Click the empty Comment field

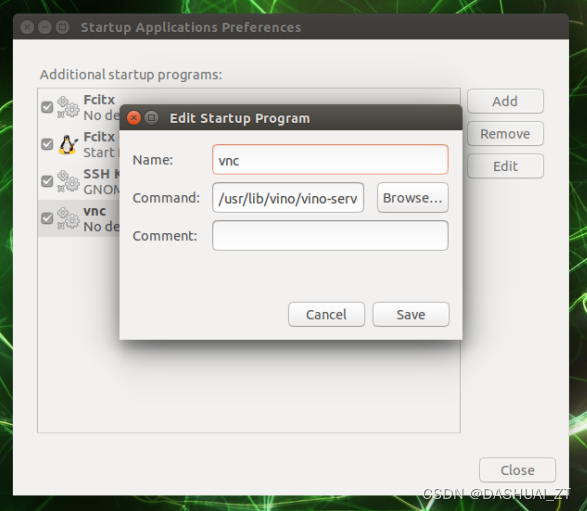(x=330, y=235)
